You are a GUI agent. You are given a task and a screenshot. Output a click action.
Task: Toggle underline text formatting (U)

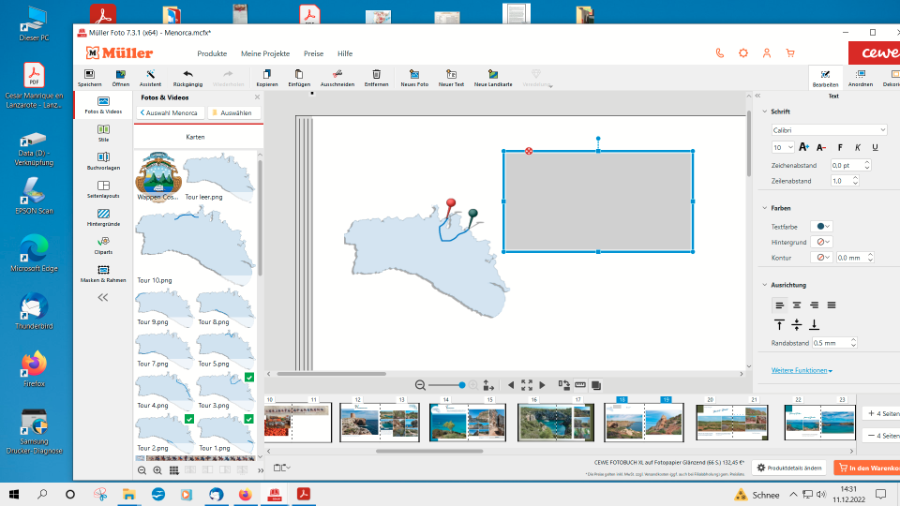coord(875,147)
